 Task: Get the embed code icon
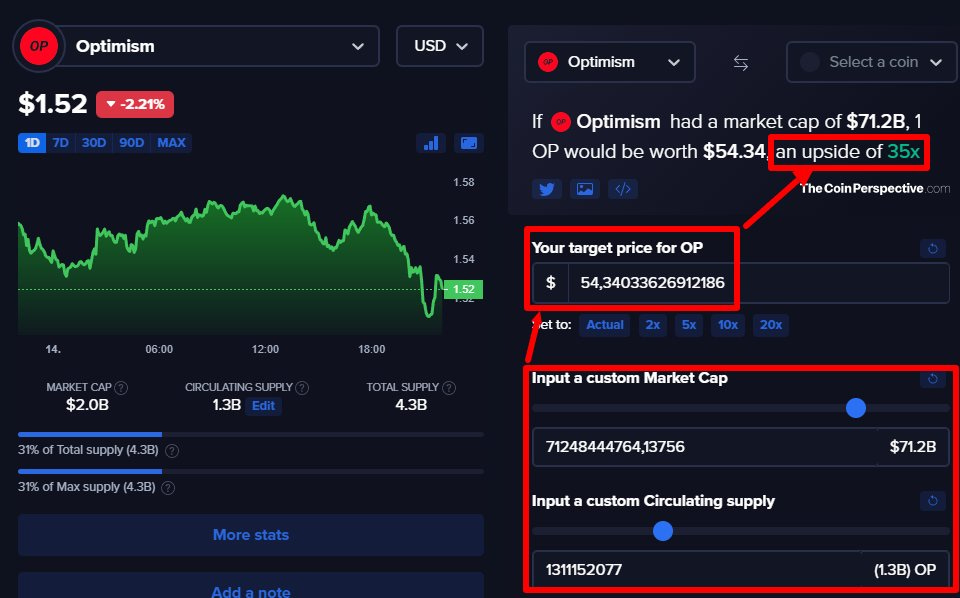point(623,189)
